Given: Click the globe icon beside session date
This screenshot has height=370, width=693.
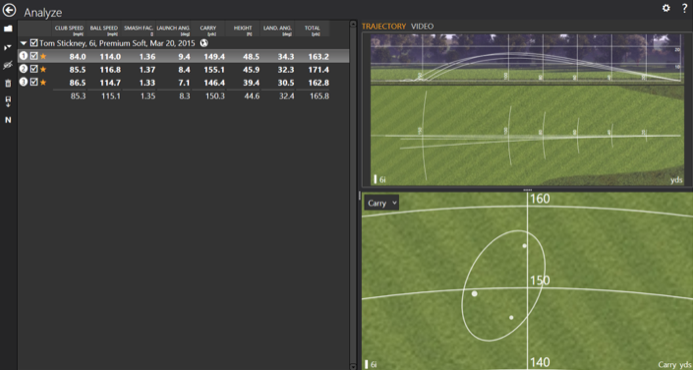Looking at the screenshot, I should pyautogui.click(x=204, y=43).
